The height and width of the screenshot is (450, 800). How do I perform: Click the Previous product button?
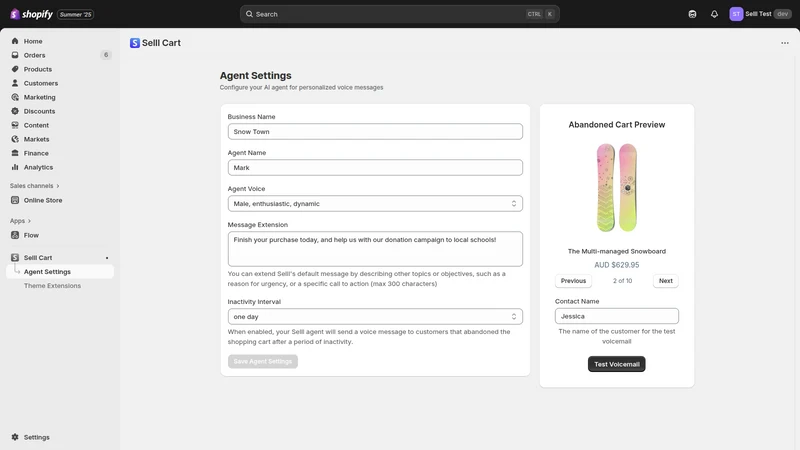[x=573, y=281]
